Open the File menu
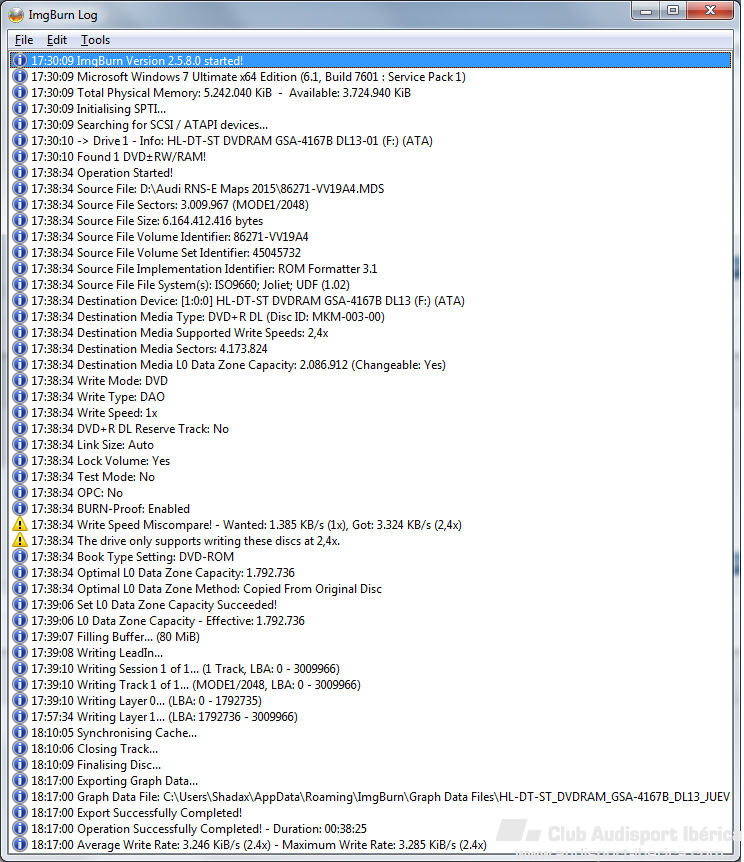The image size is (744, 862). [24, 40]
